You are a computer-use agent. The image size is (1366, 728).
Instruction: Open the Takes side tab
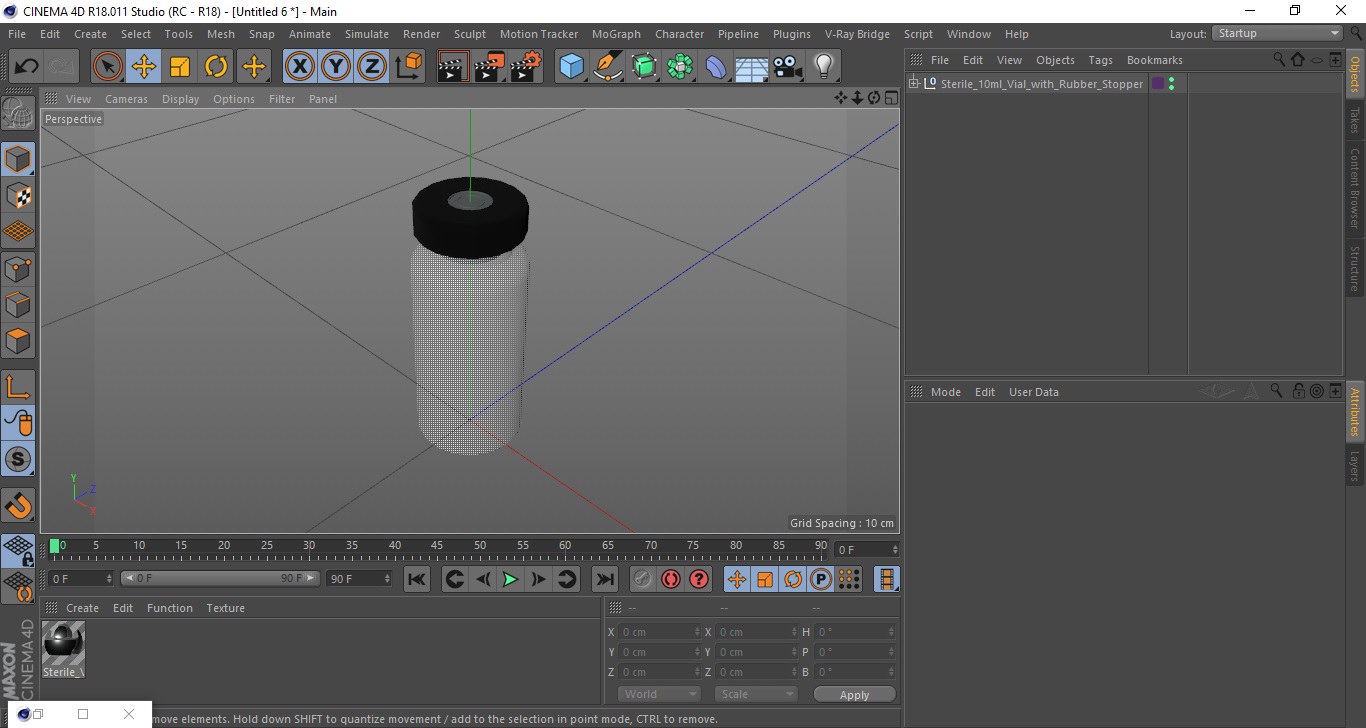(x=1355, y=121)
